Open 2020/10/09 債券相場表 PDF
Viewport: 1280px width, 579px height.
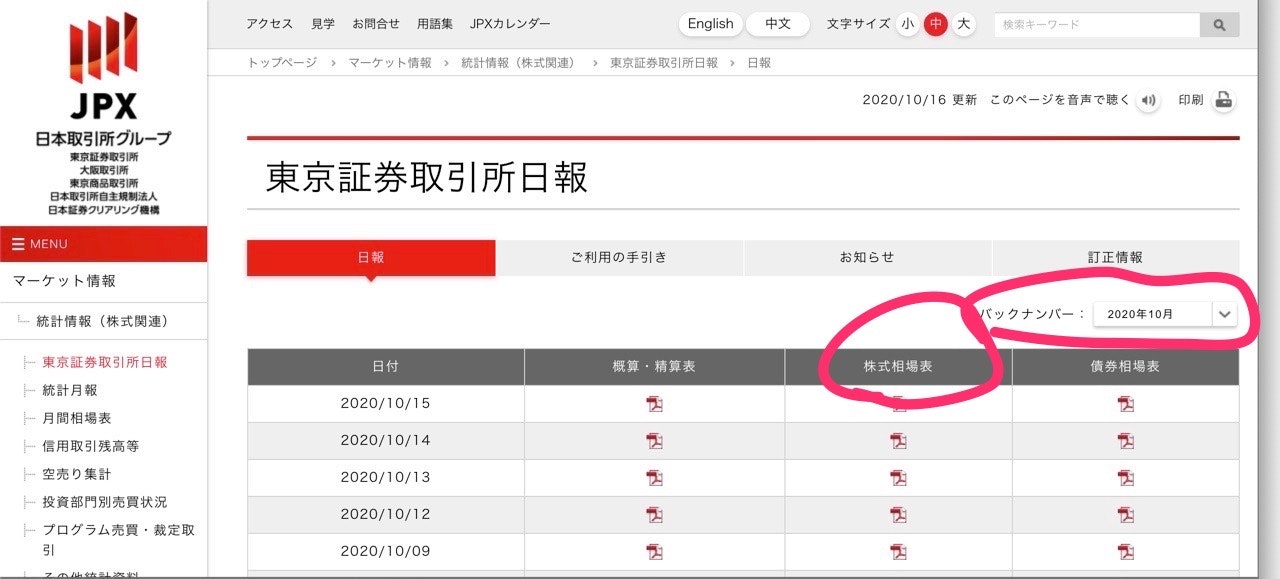coord(1126,552)
